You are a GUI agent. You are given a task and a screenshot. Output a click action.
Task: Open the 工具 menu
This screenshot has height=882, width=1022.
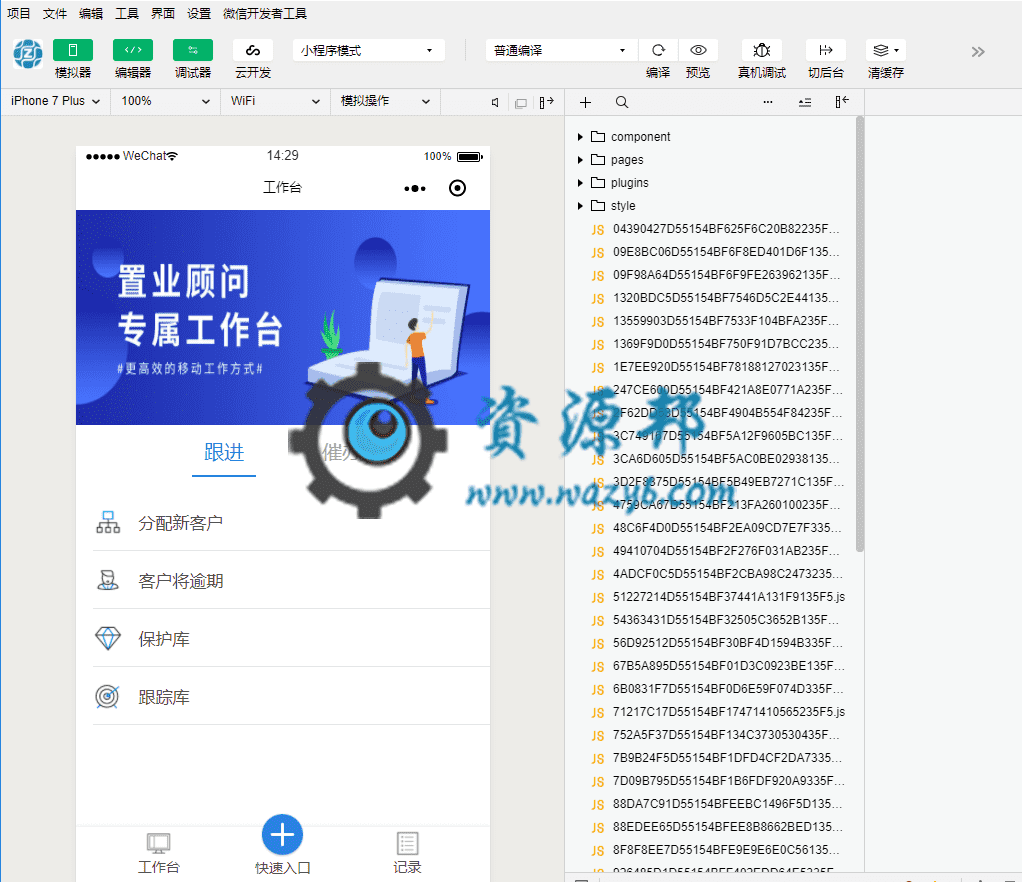(127, 13)
